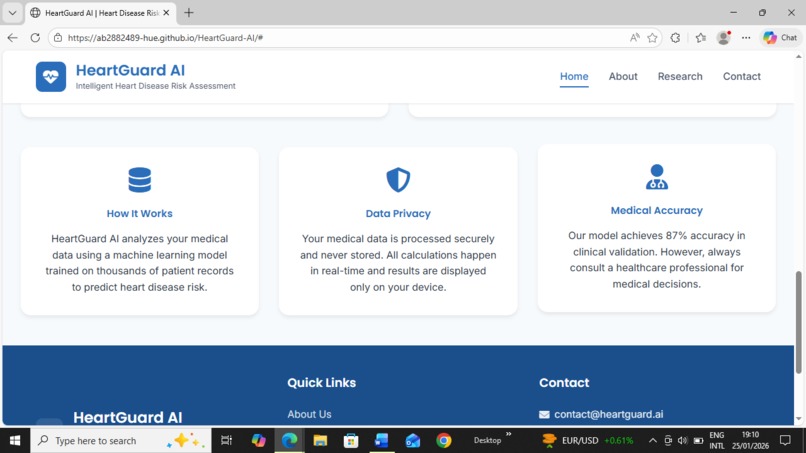The image size is (806, 453).
Task: Click the Data Privacy heading
Action: [x=398, y=214]
